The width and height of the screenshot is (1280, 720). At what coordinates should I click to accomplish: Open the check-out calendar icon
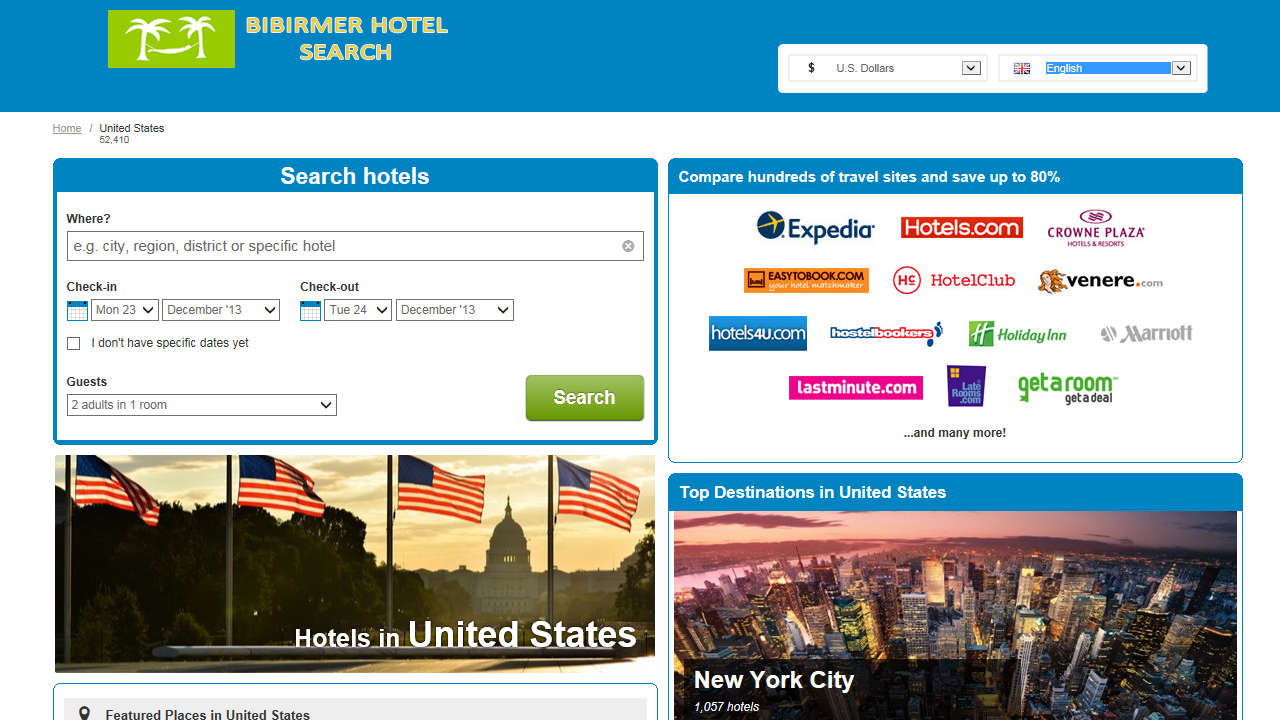pyautogui.click(x=310, y=311)
